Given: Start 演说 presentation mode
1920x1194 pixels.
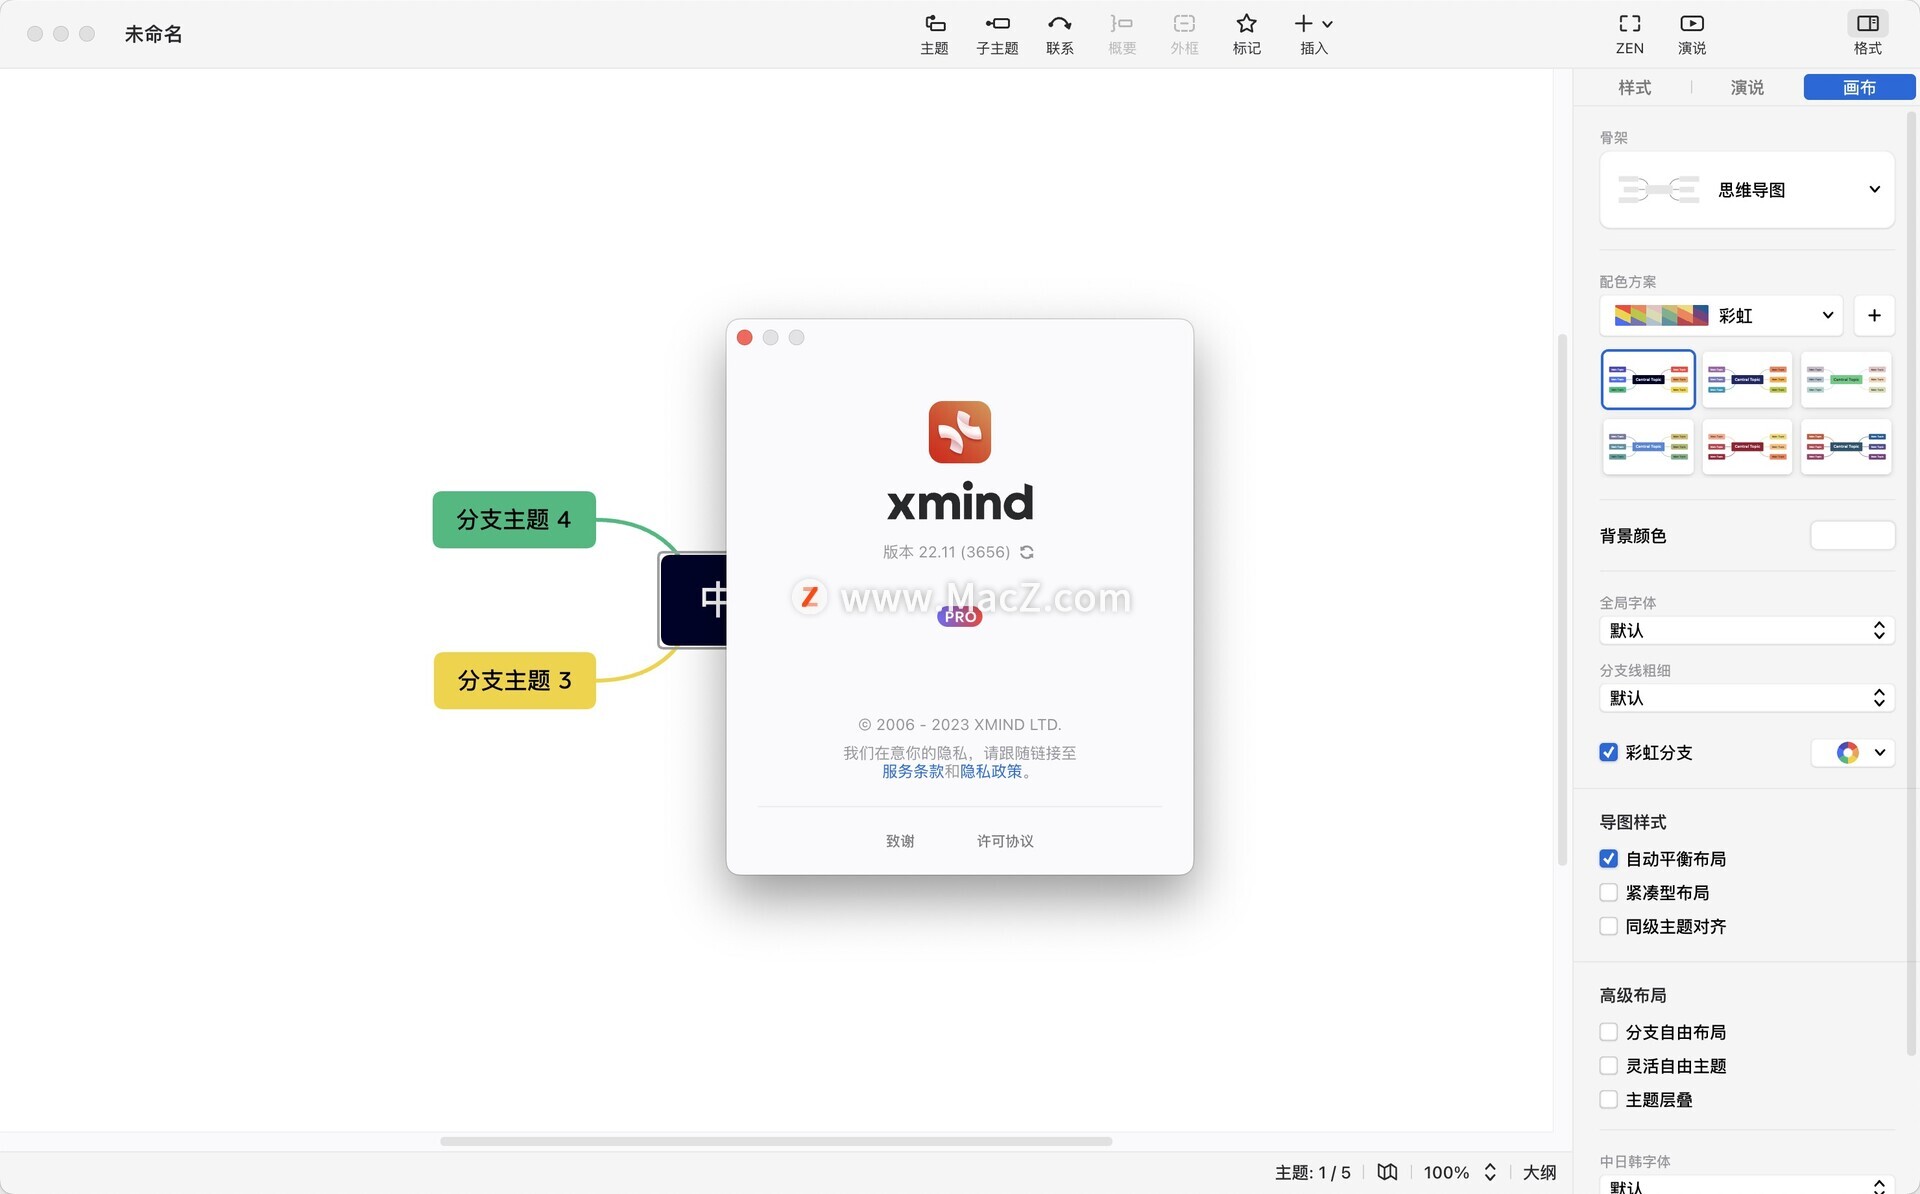Looking at the screenshot, I should (x=1691, y=33).
